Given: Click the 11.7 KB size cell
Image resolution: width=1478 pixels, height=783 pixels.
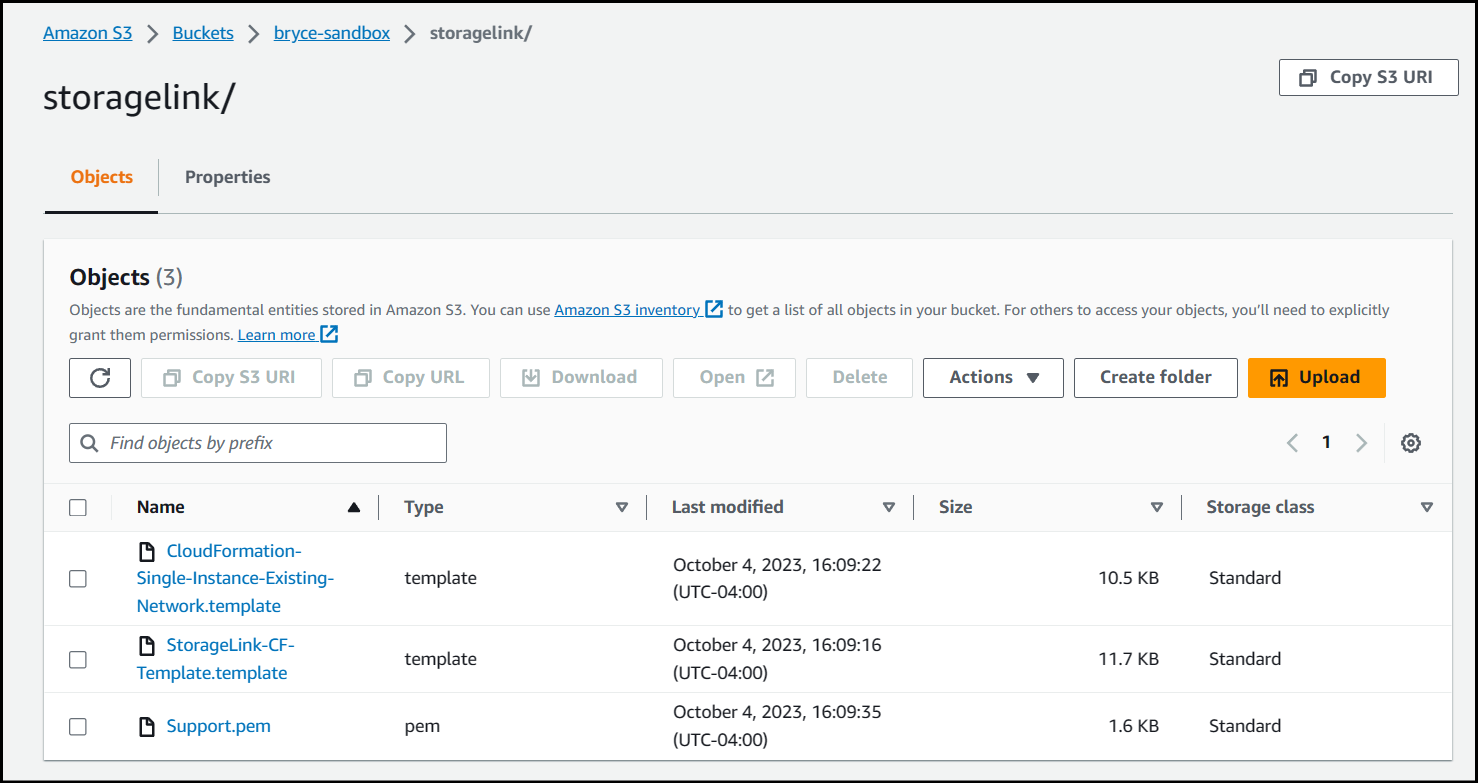Looking at the screenshot, I should (x=1128, y=660).
